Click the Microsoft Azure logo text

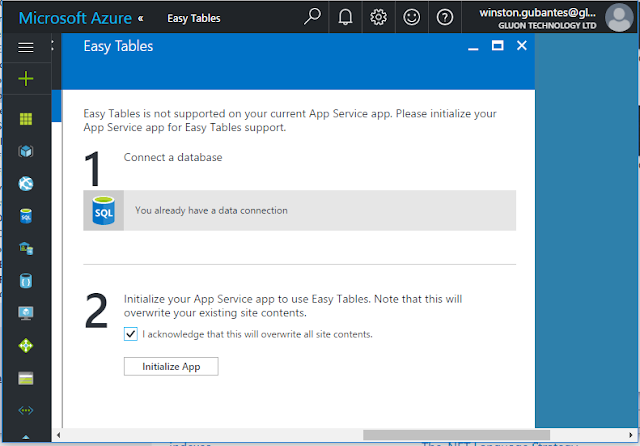tap(75, 18)
